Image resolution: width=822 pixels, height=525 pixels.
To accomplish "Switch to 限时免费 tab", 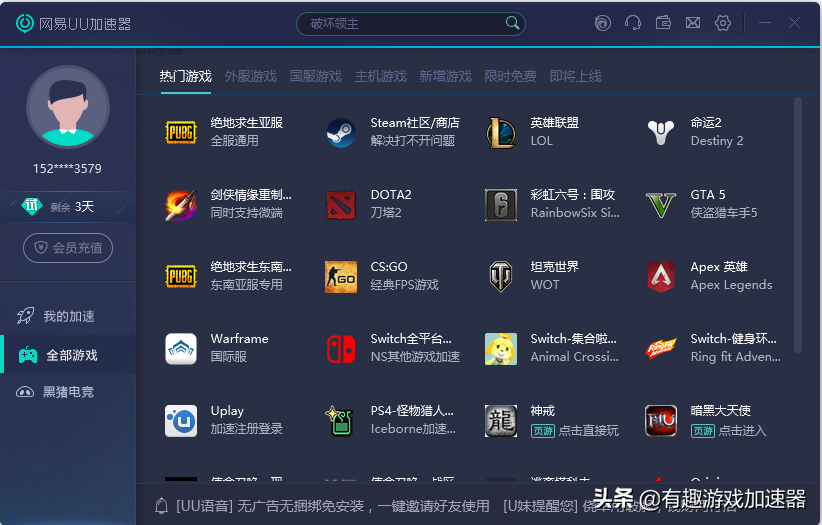I will point(511,77).
